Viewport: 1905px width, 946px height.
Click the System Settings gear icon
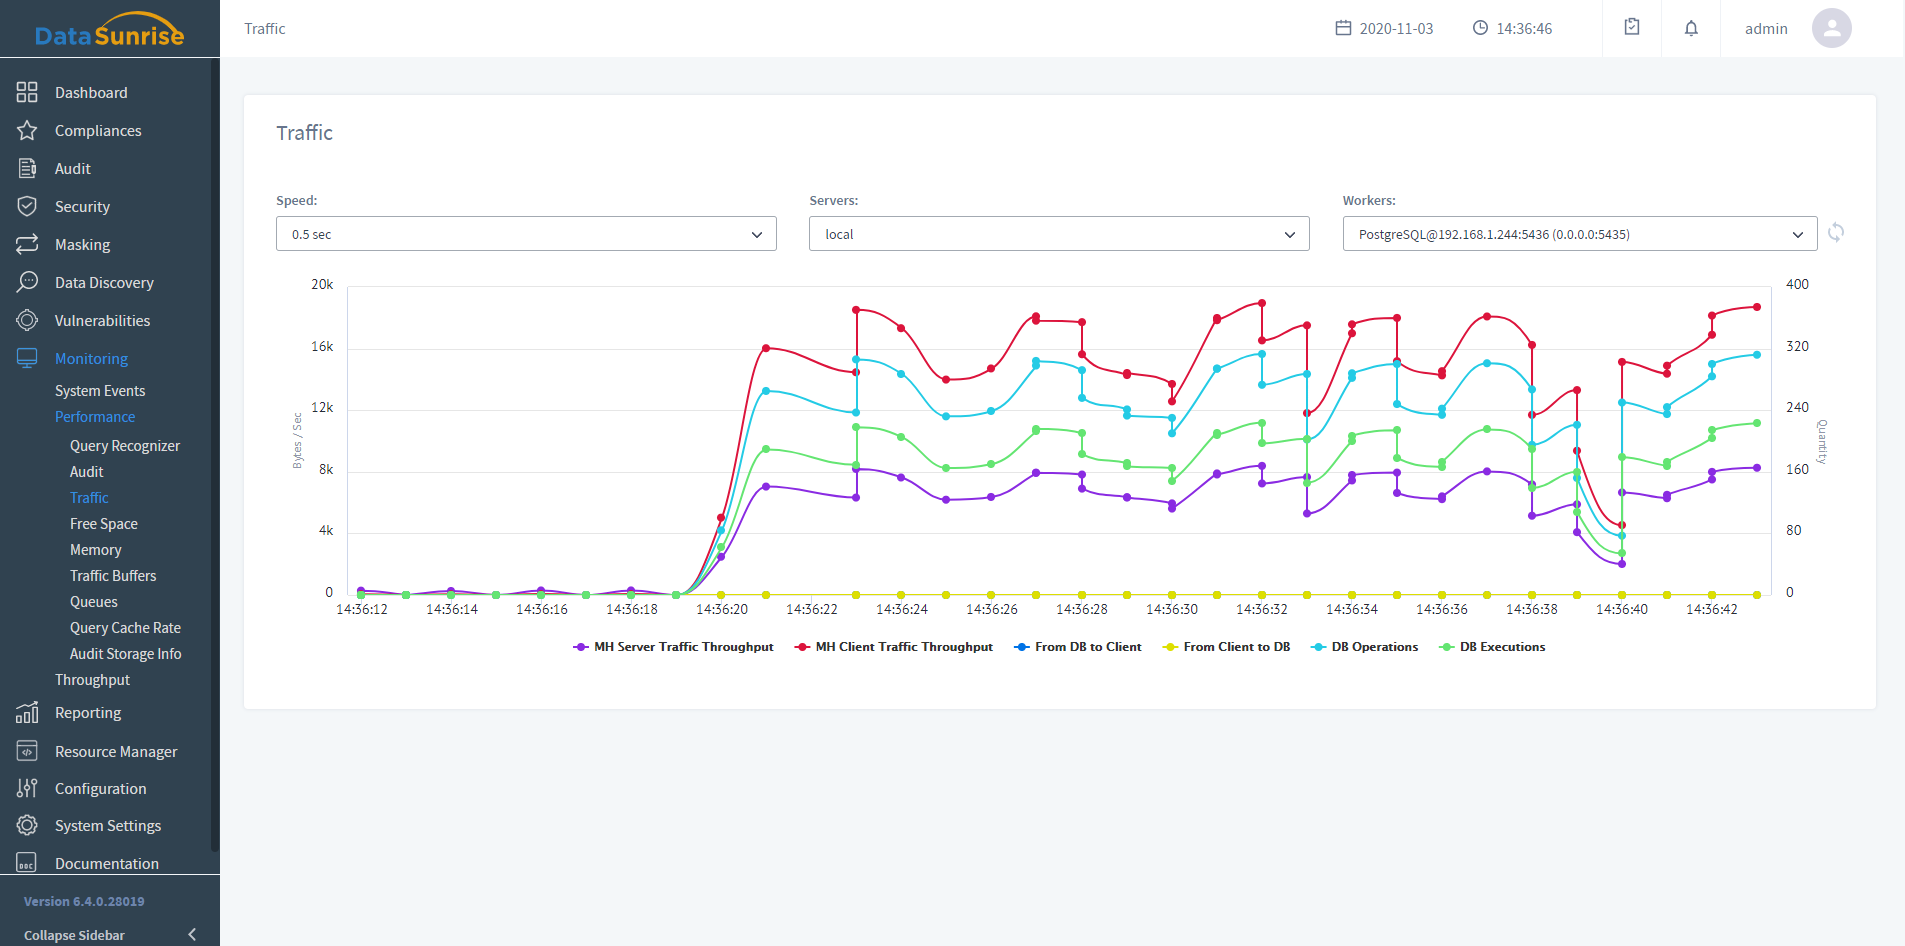(x=27, y=826)
